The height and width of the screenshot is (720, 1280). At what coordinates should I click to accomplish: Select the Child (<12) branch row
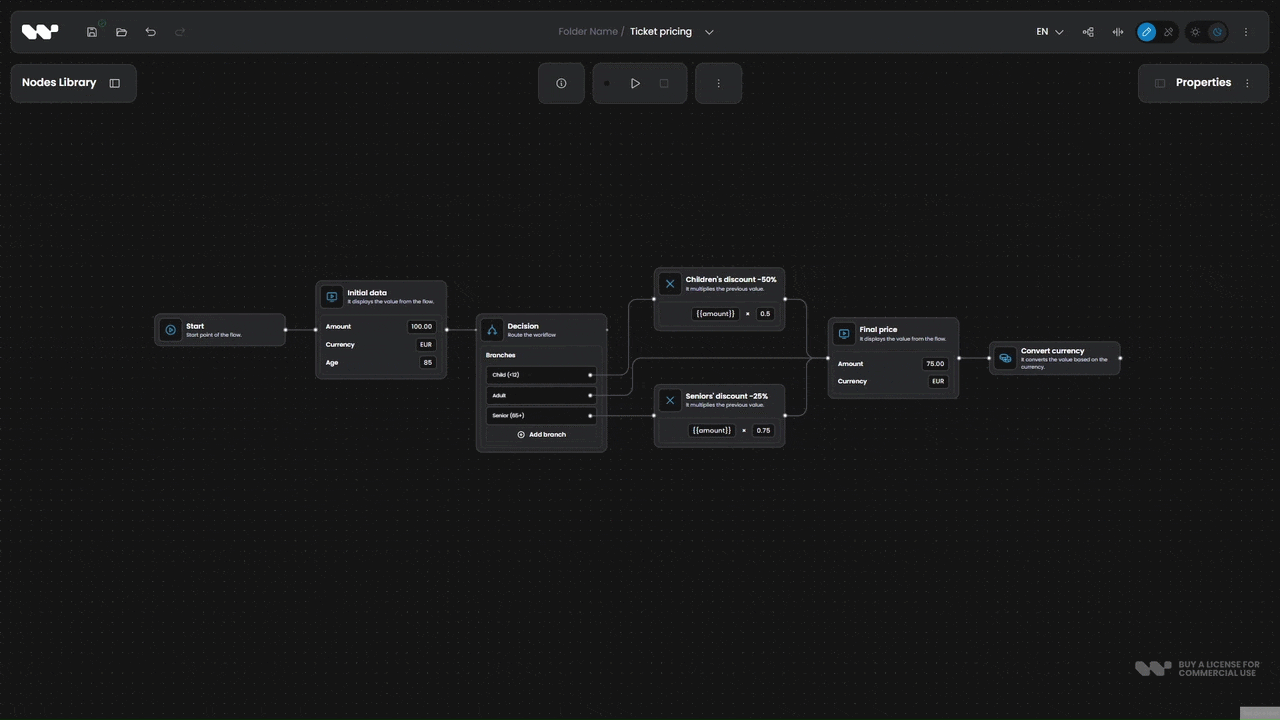541,375
